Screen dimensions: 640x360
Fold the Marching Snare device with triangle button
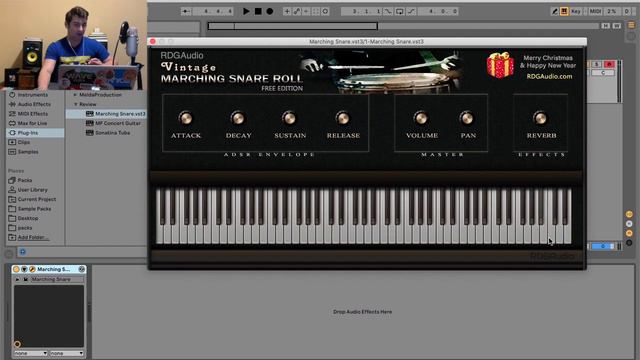click(x=24, y=269)
